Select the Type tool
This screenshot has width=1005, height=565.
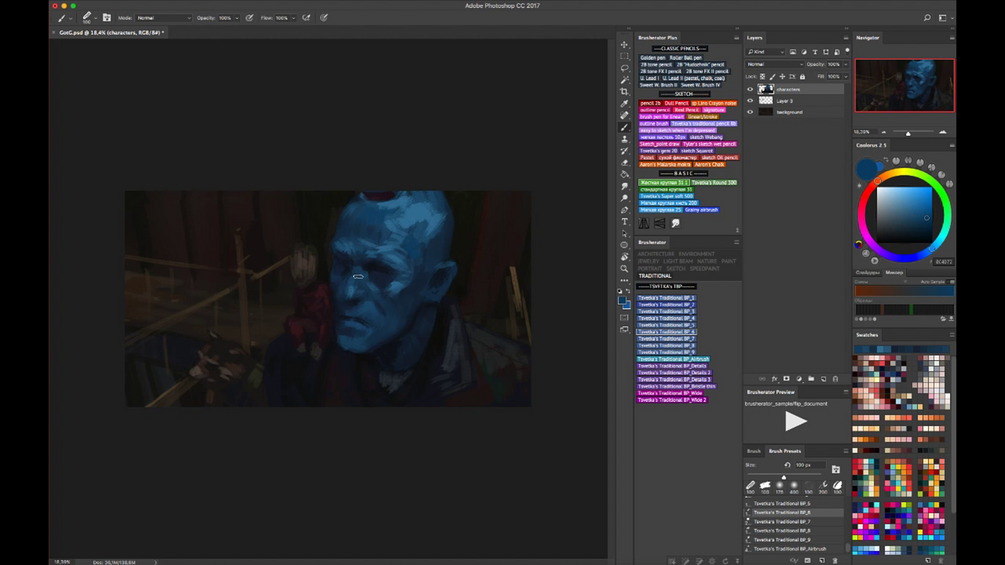click(624, 221)
